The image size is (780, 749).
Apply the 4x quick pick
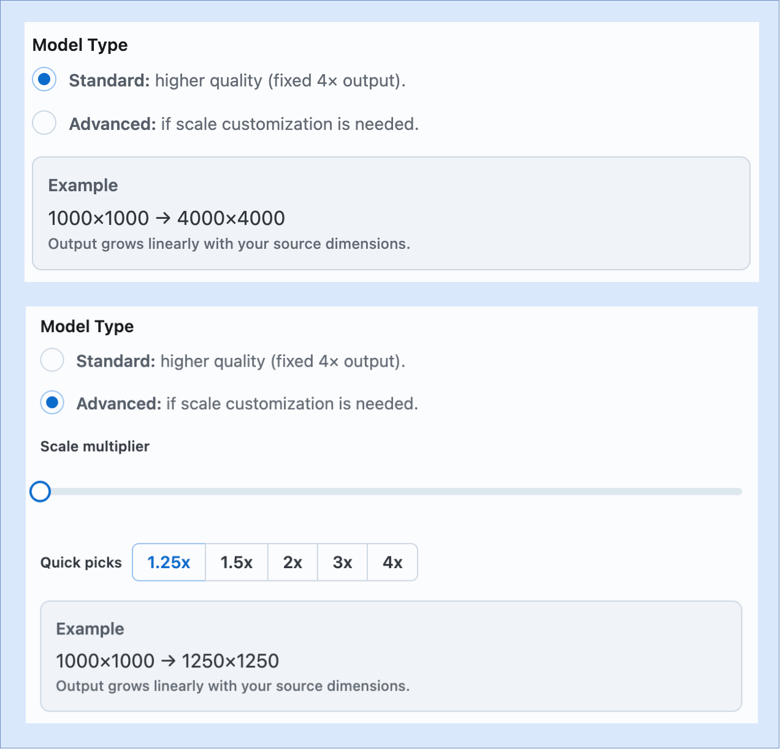coord(392,562)
